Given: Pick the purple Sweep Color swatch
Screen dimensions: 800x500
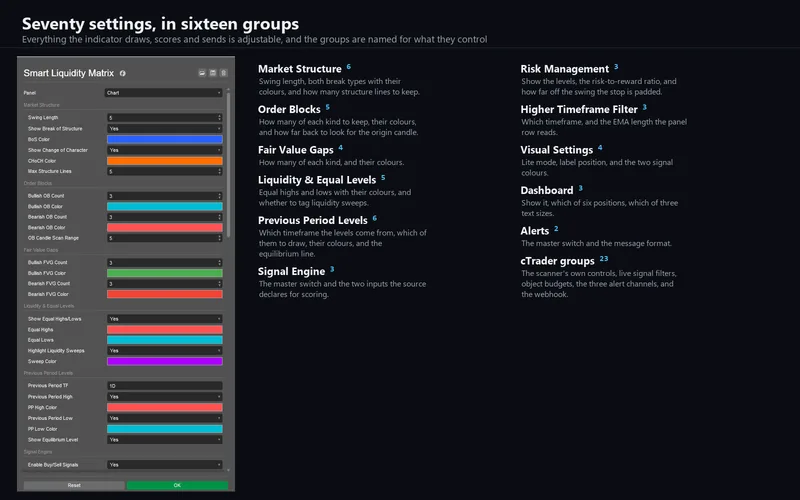Looking at the screenshot, I should point(164,361).
